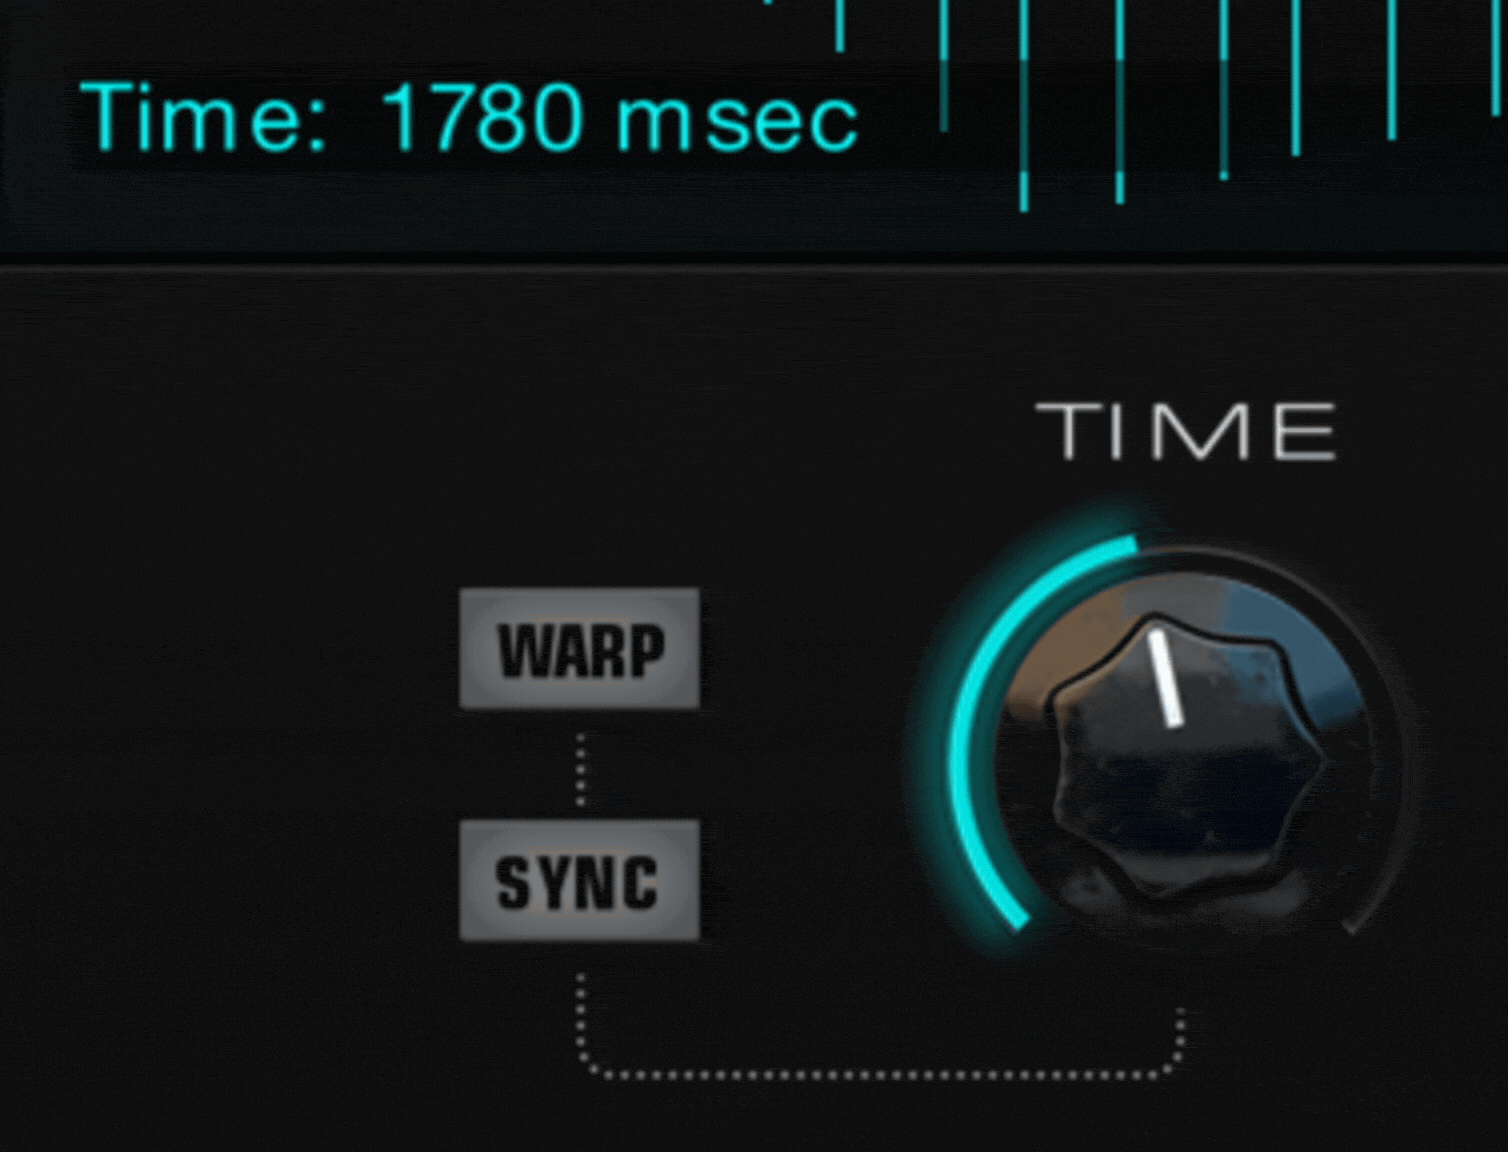Image resolution: width=1508 pixels, height=1152 pixels.
Task: Click the white pointer on the TIME knob
Action: (1165, 678)
